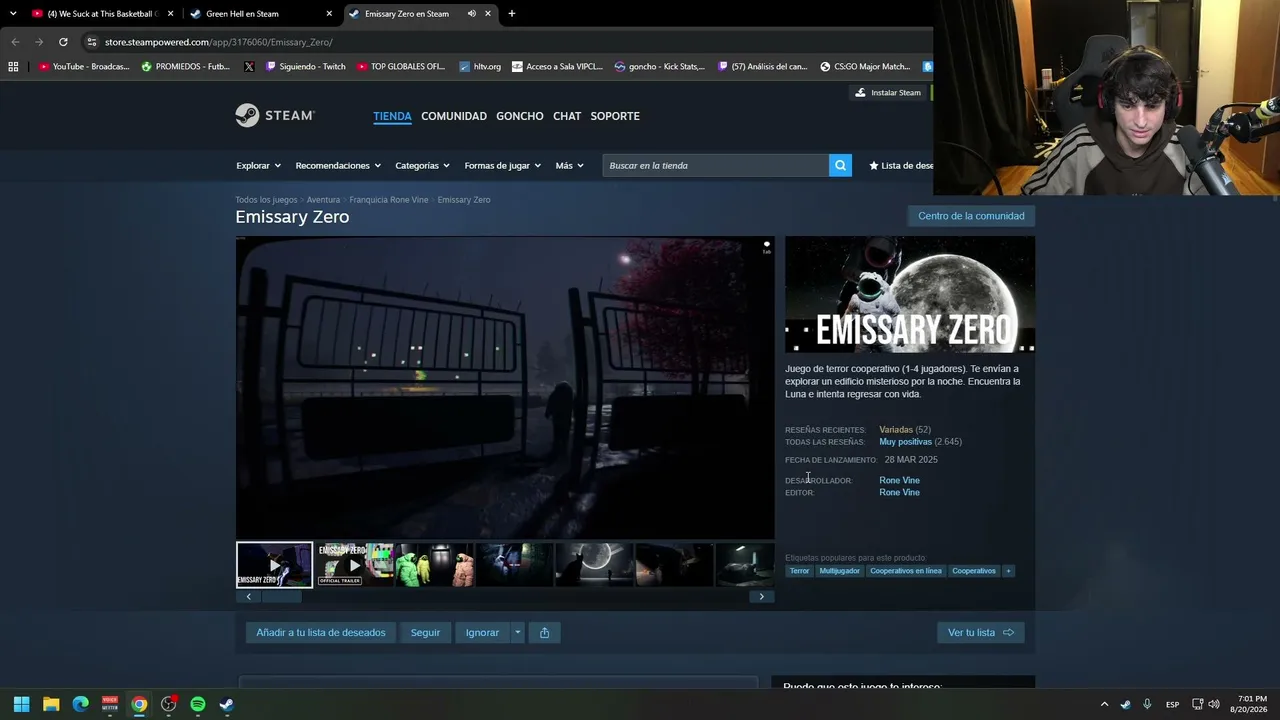Click the magnifier search button in Steam store
Screen dimensions: 1280x720
840,165
